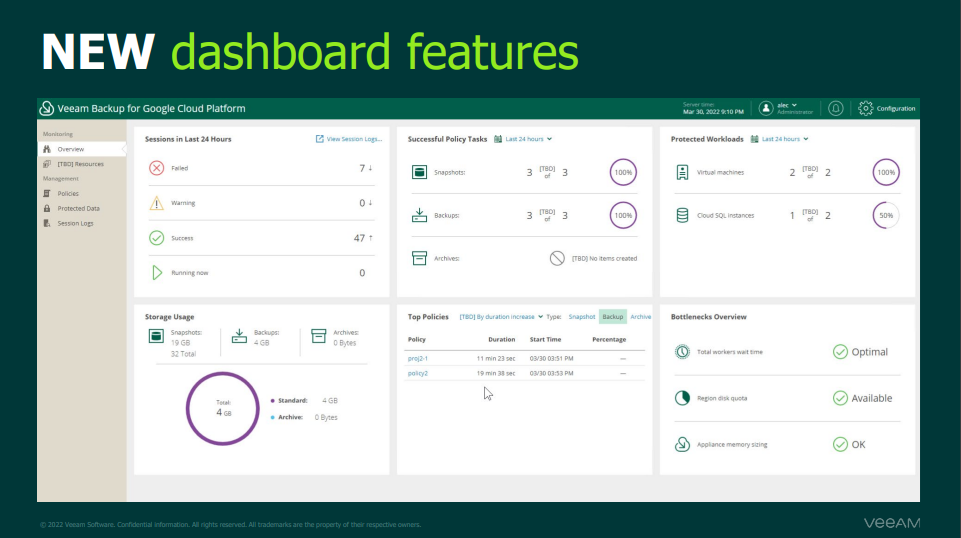The height and width of the screenshot is (538, 961).
Task: Click the alec user avatar icon
Action: (765, 108)
